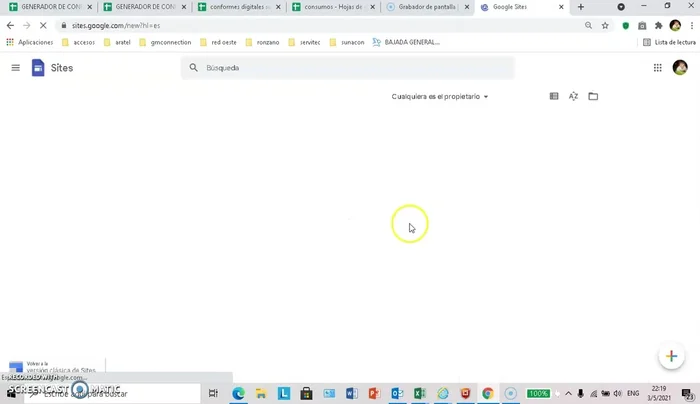Click the Google Sites logo
The image size is (700, 404).
click(38, 68)
